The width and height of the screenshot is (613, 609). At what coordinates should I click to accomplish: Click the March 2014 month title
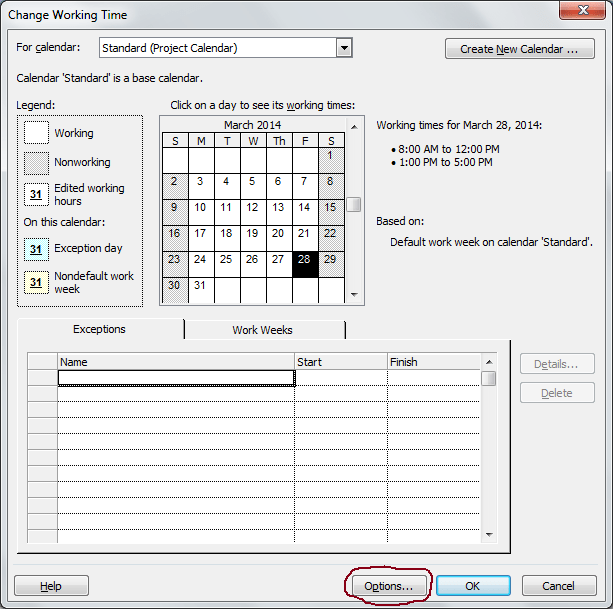click(253, 125)
